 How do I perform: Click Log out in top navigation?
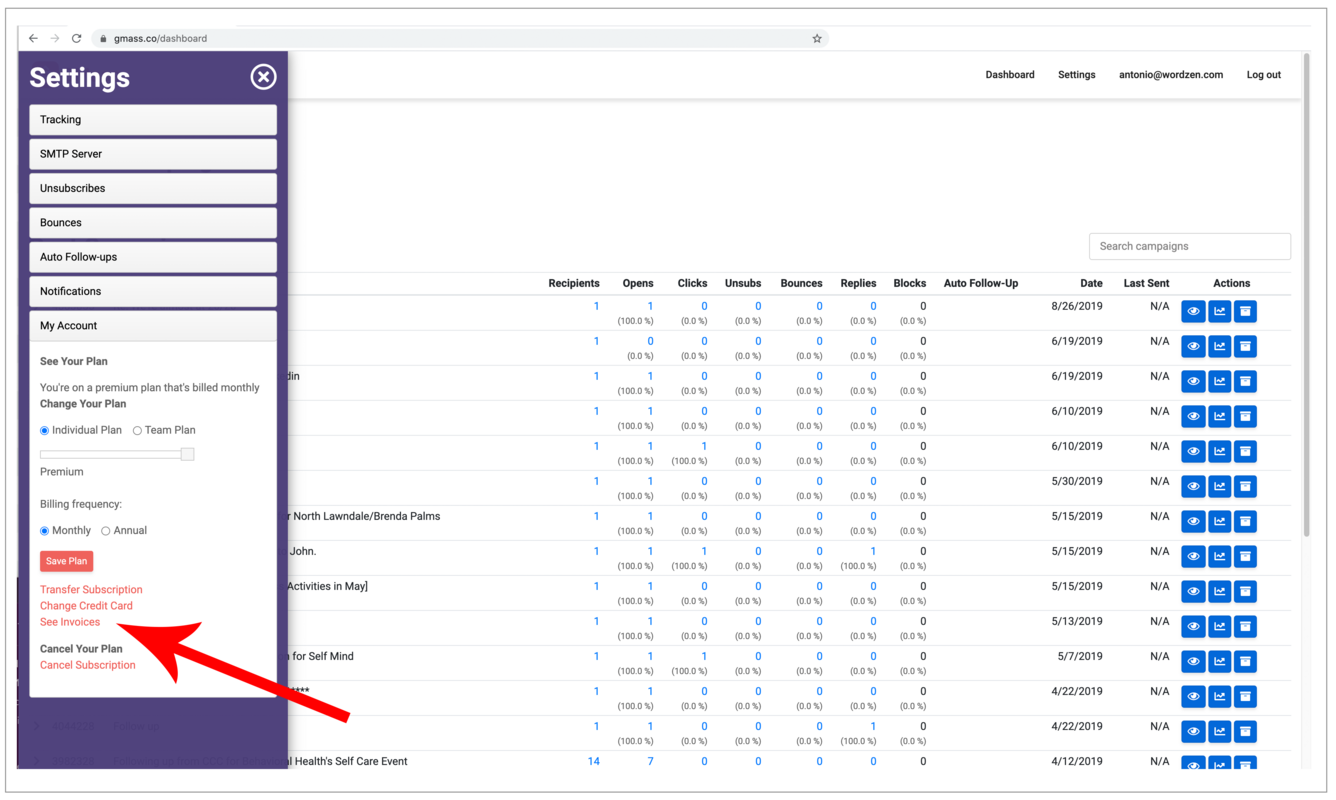pyautogui.click(x=1263, y=75)
